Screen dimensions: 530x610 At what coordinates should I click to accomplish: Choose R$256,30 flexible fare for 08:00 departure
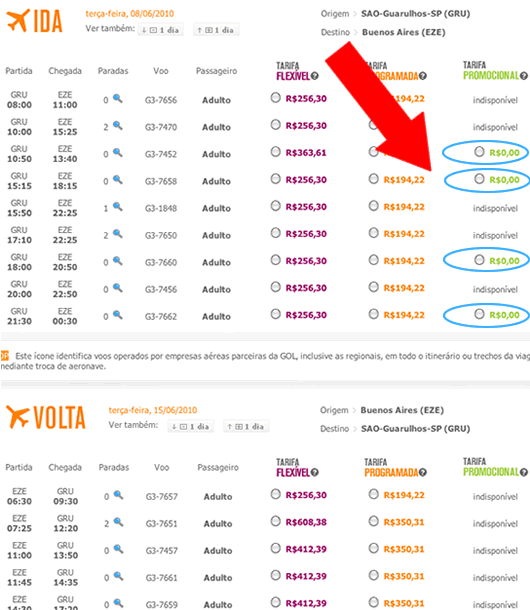(276, 98)
